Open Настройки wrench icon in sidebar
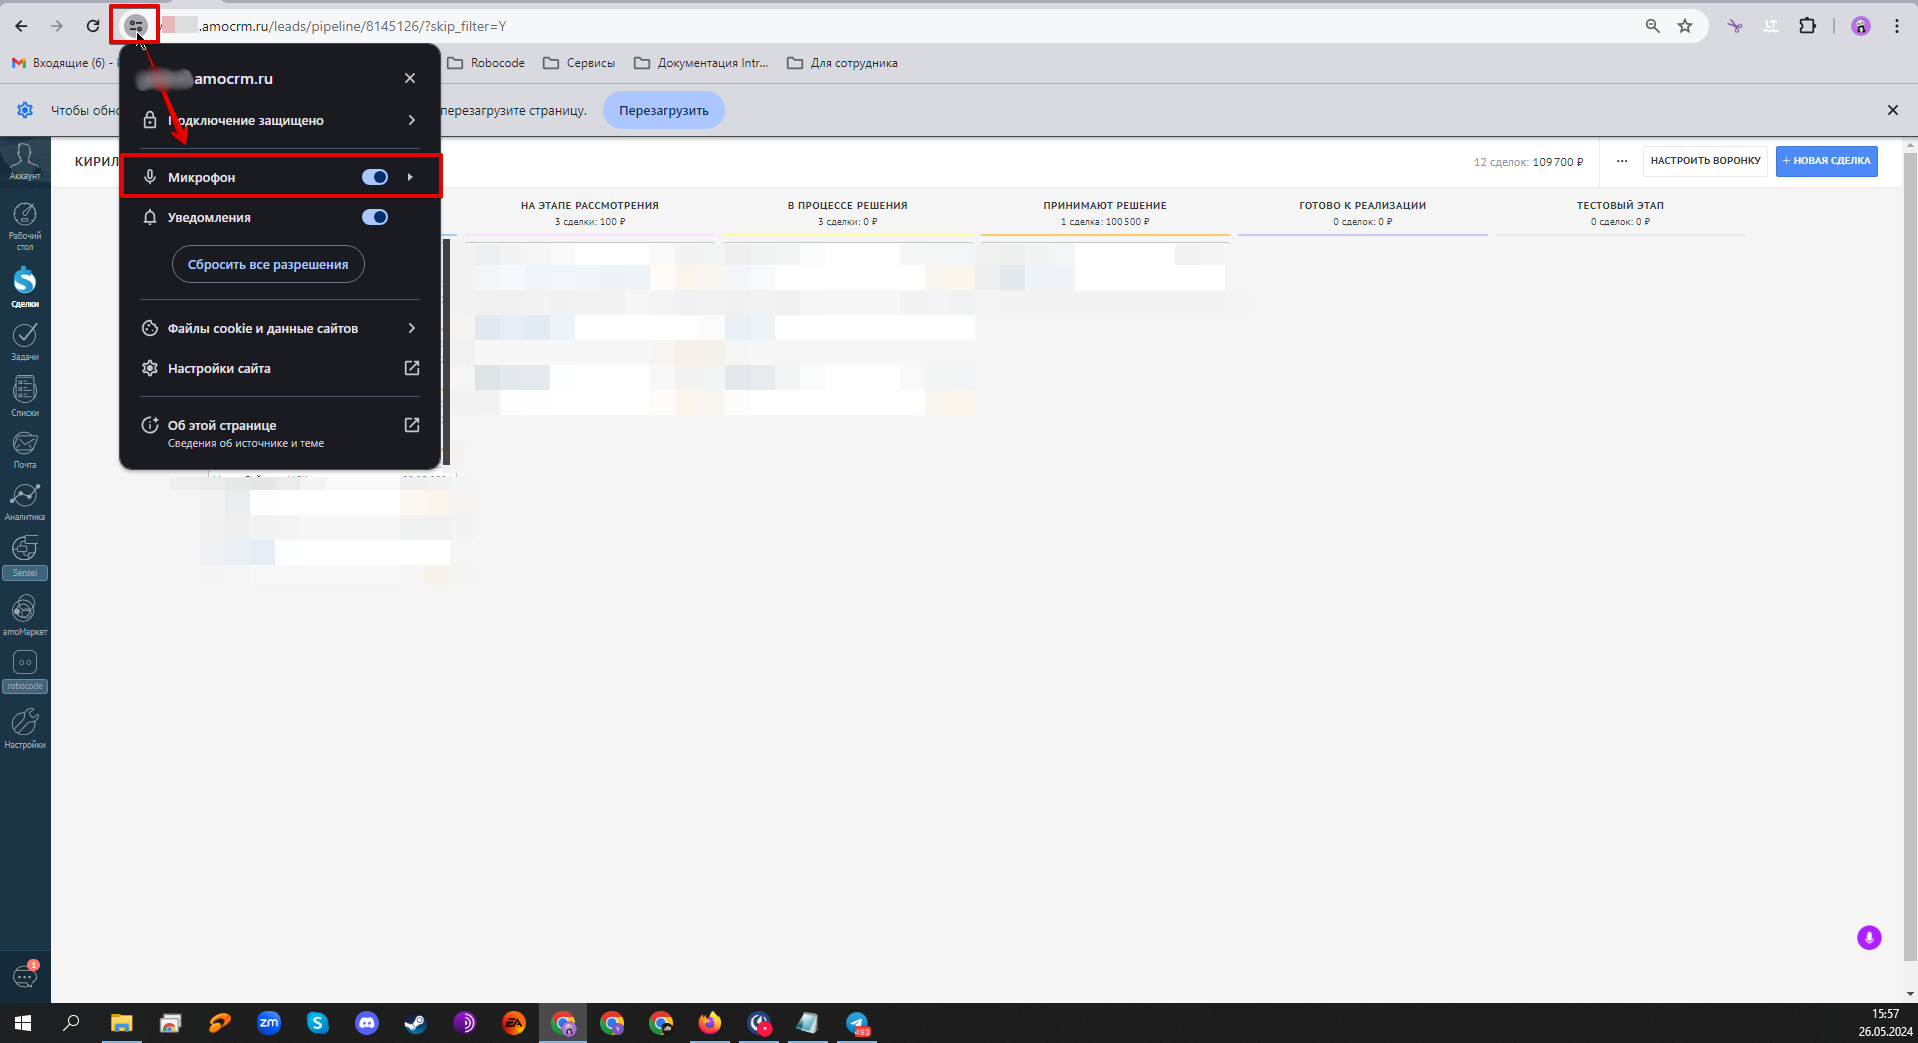 pos(25,728)
